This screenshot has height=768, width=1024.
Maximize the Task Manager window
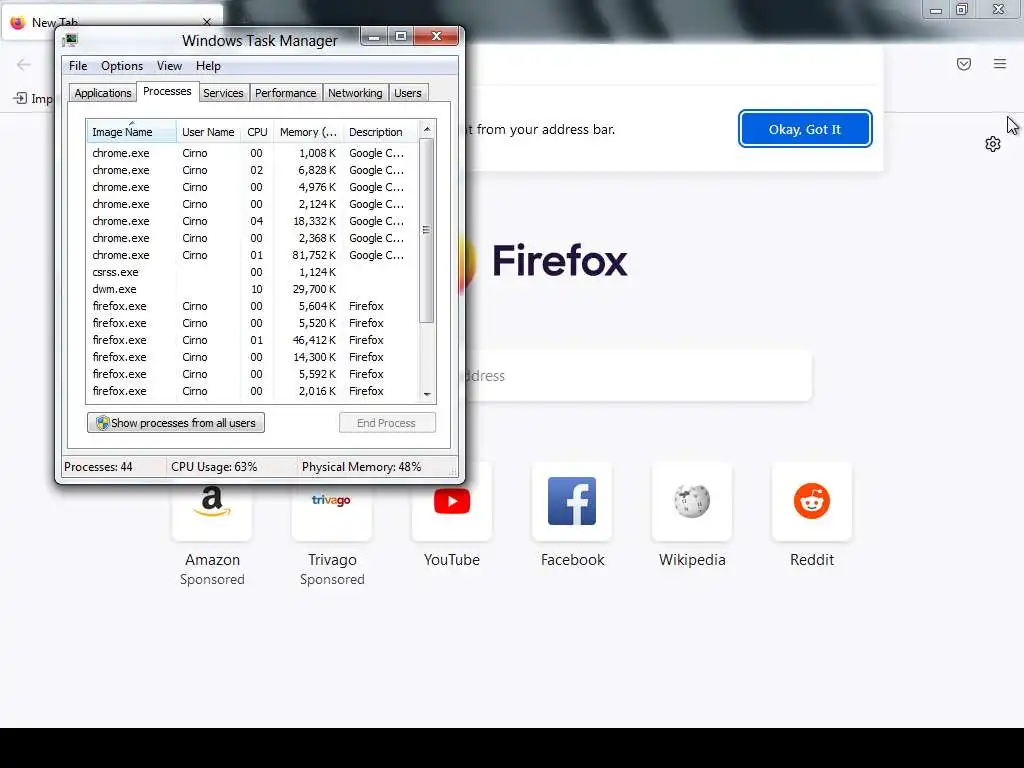tap(401, 37)
